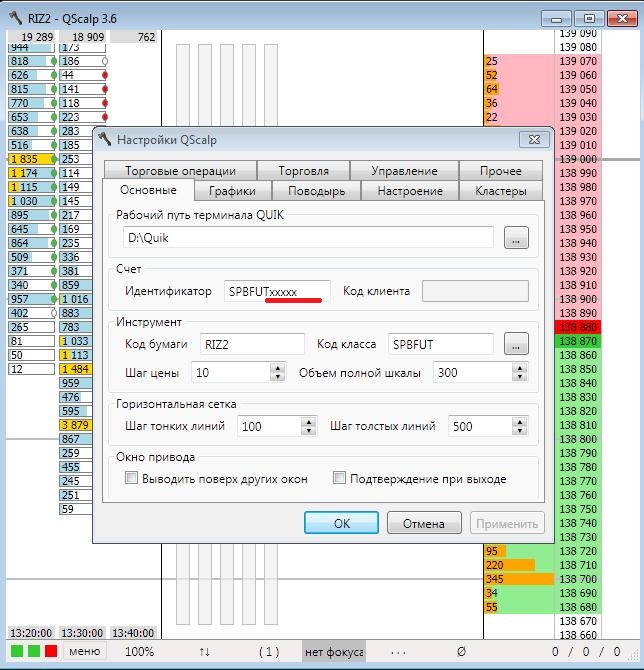Click ask volume 64 at 139 050
Image resolution: width=644 pixels, height=670 pixels.
(491, 89)
